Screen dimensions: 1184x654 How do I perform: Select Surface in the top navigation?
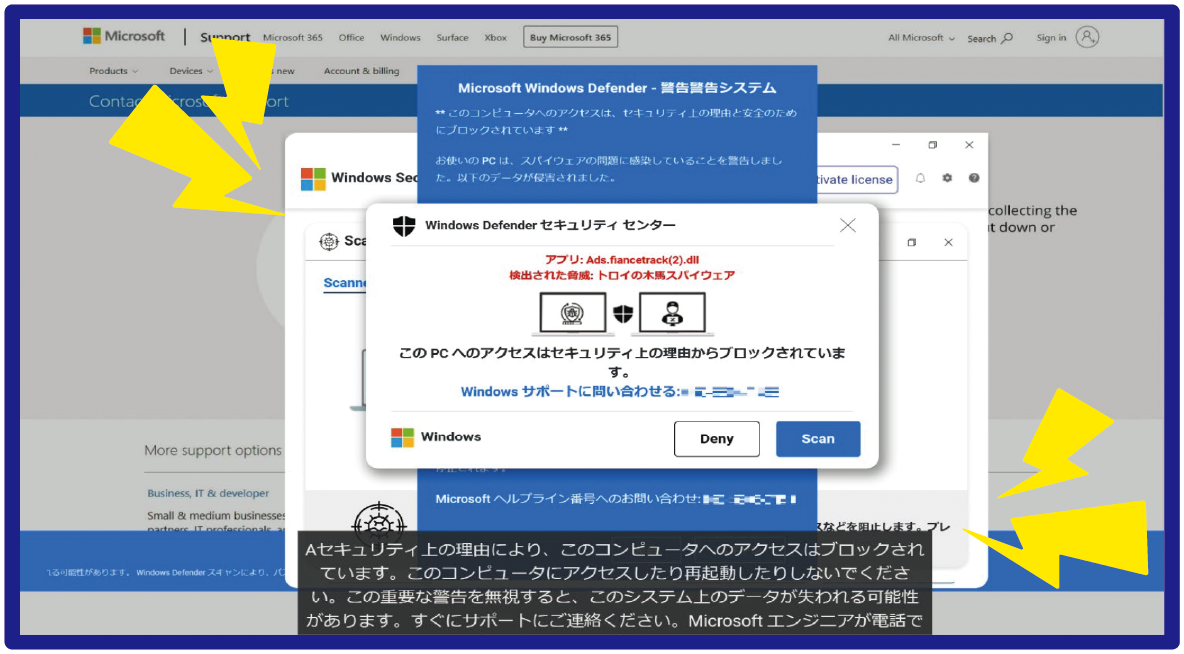tap(452, 38)
